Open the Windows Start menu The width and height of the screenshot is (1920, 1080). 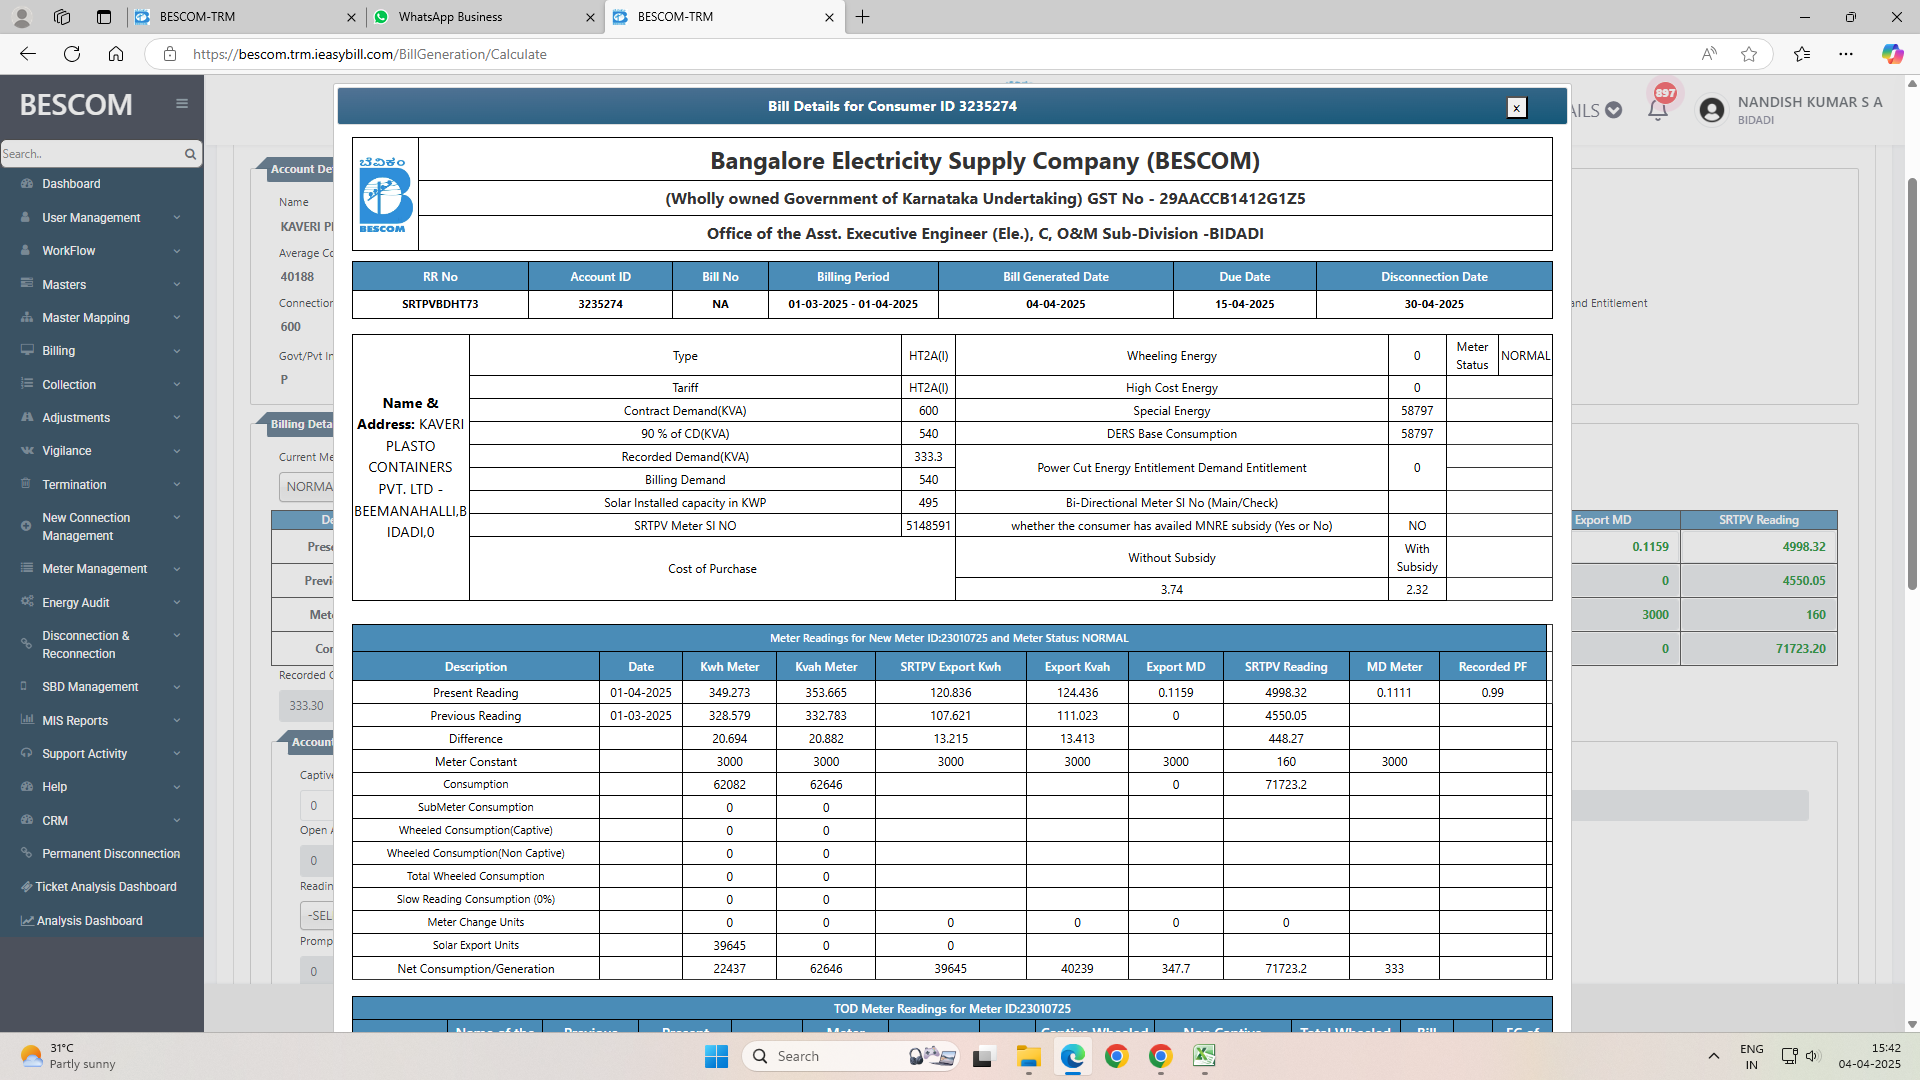716,1056
